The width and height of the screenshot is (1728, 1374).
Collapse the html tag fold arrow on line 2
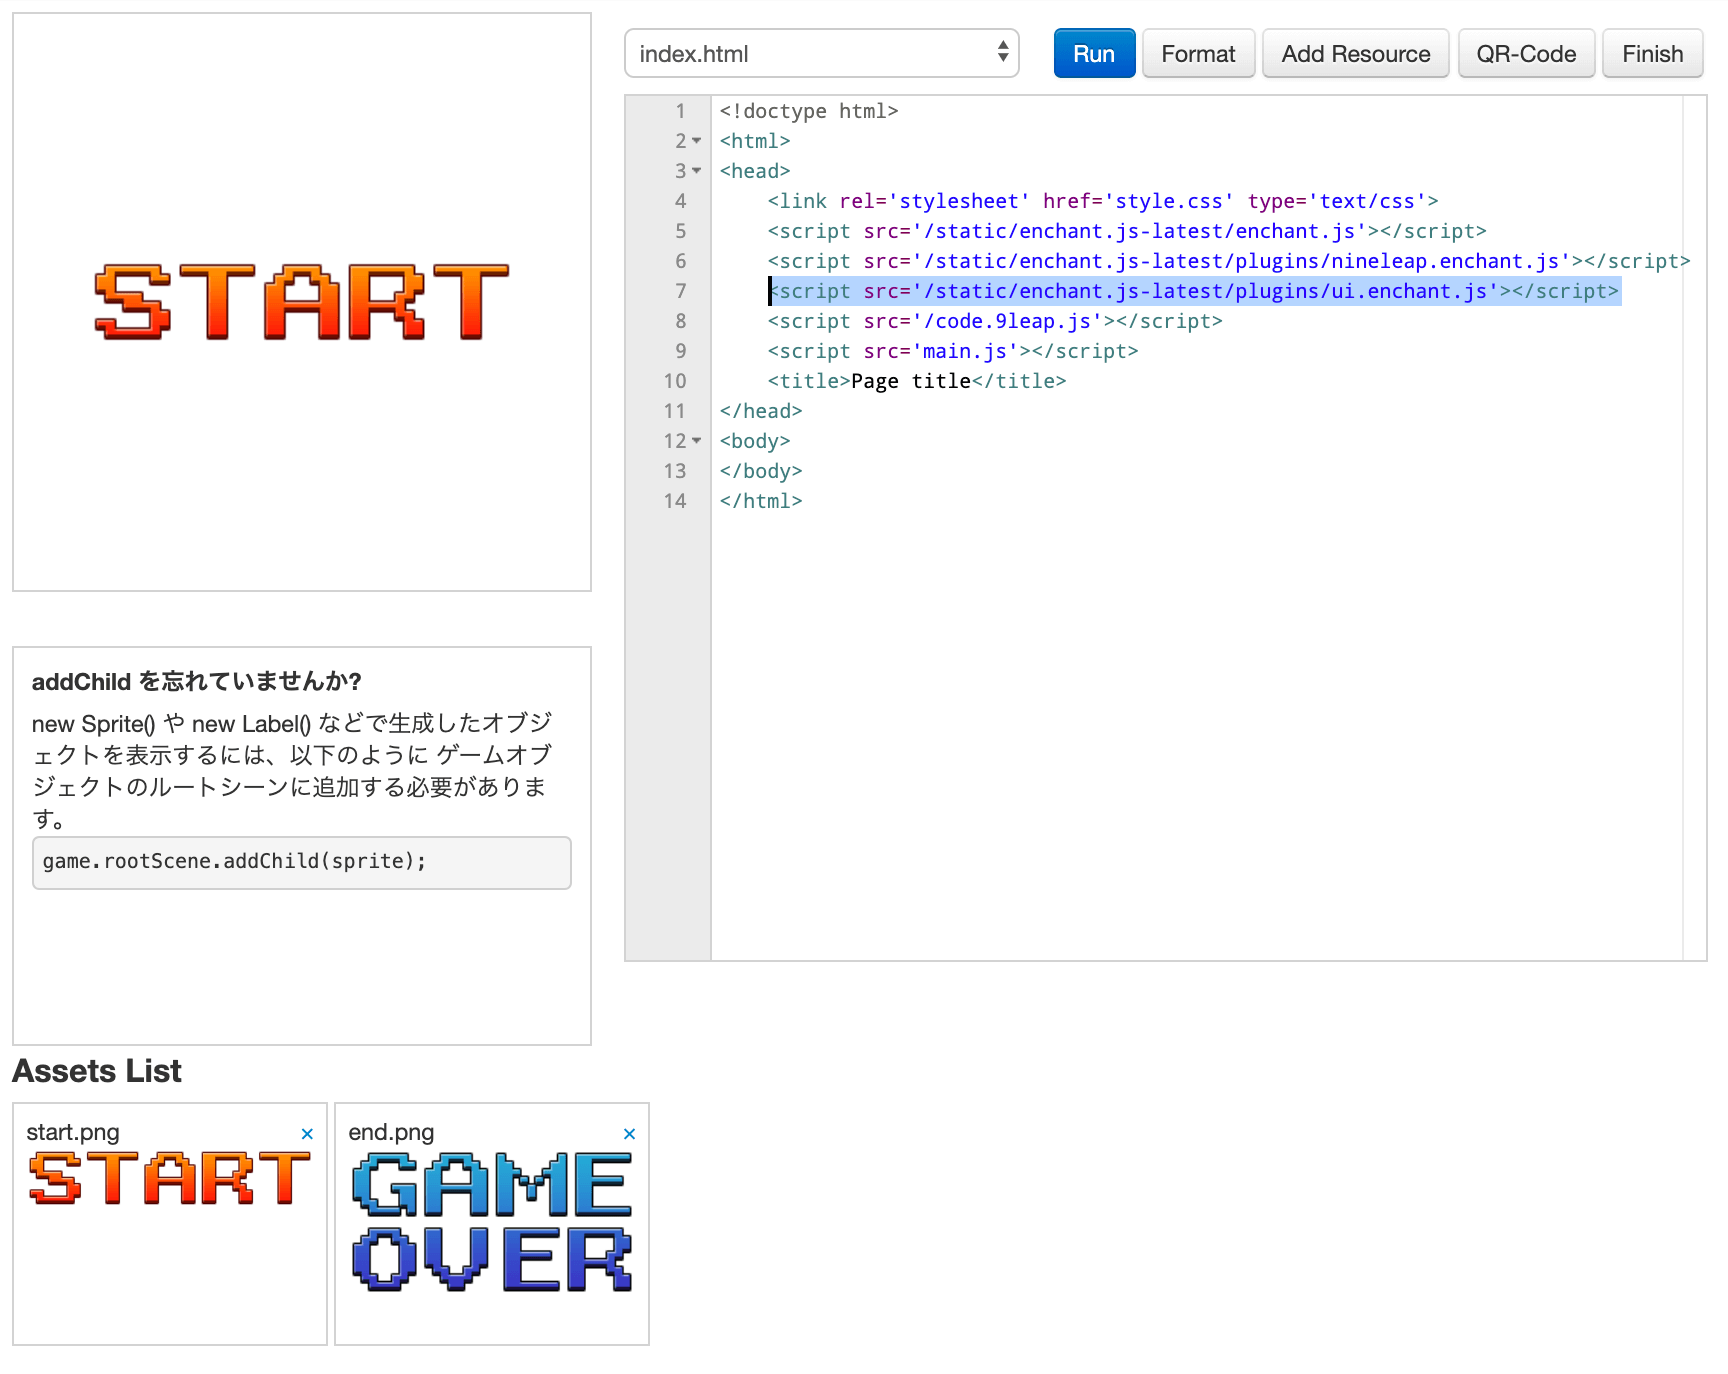pyautogui.click(x=697, y=141)
